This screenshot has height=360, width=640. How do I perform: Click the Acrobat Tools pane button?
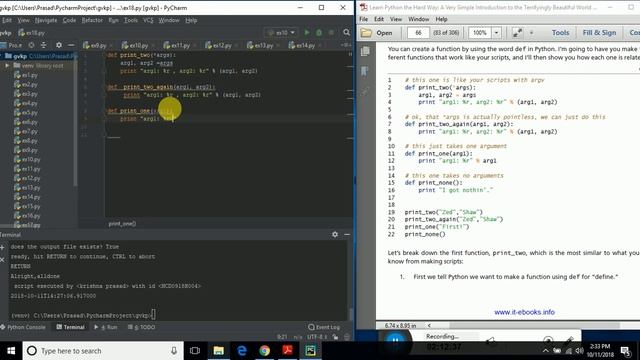tap(560, 33)
